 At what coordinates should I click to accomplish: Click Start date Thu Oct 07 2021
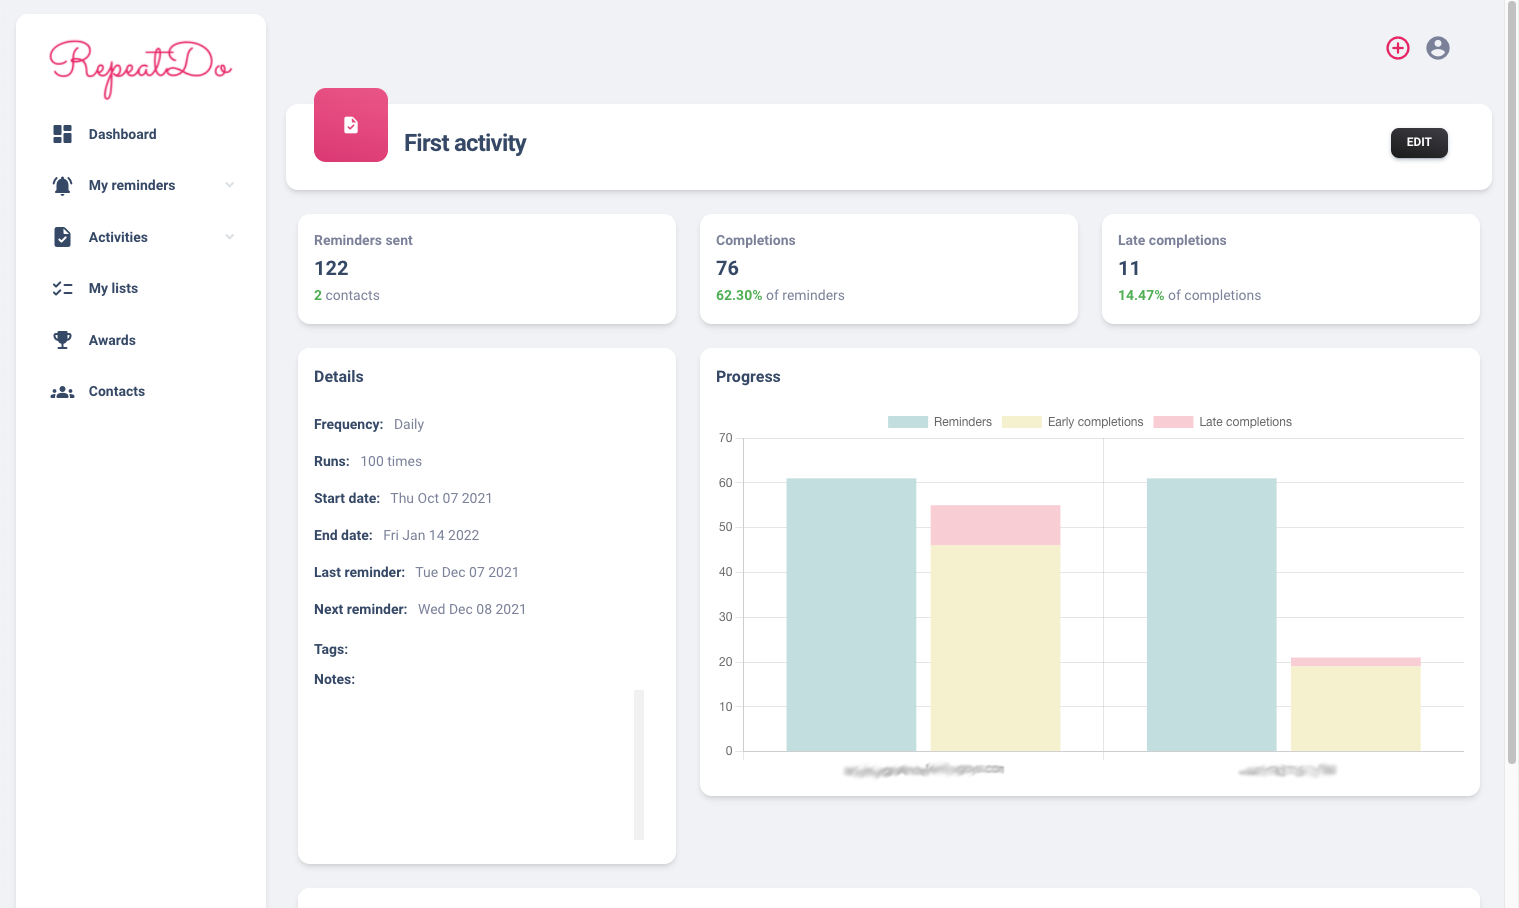[441, 498]
